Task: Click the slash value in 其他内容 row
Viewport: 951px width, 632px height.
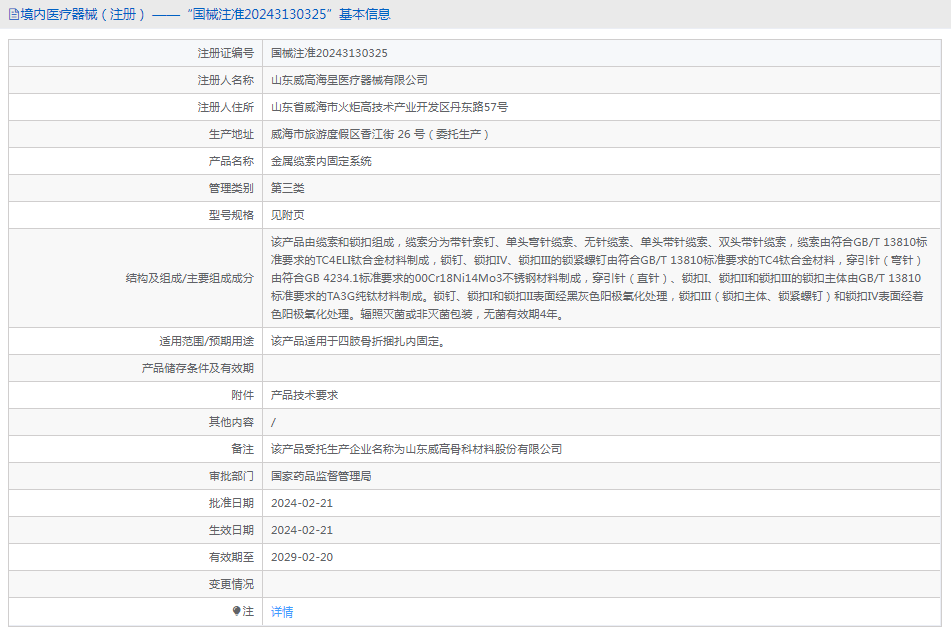Action: tap(273, 422)
